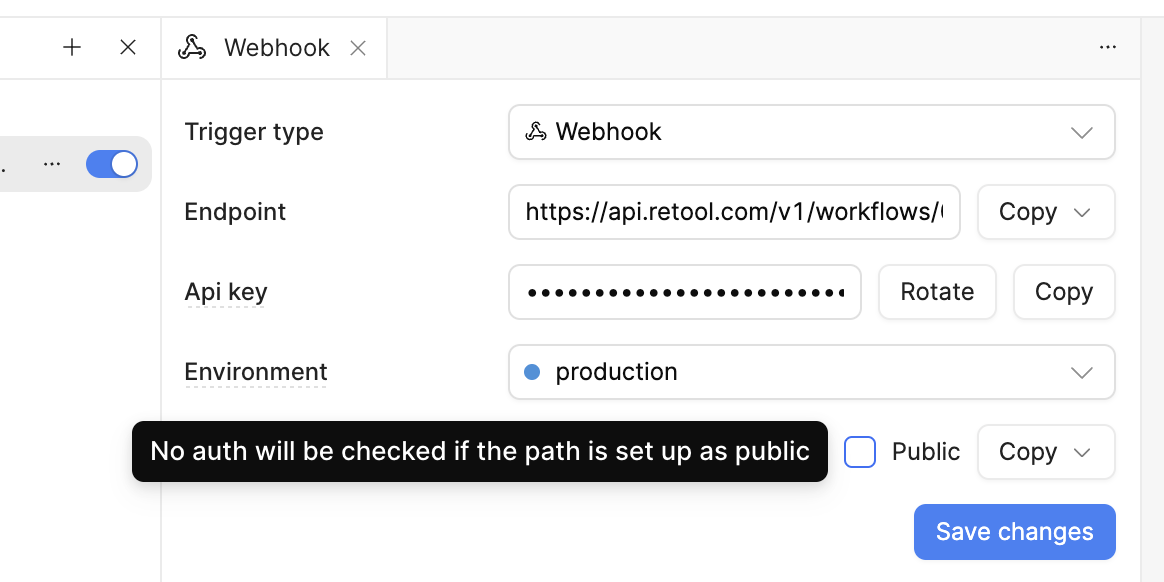Click webhook icon inside Trigger type field
The image size is (1164, 582).
pos(535,131)
